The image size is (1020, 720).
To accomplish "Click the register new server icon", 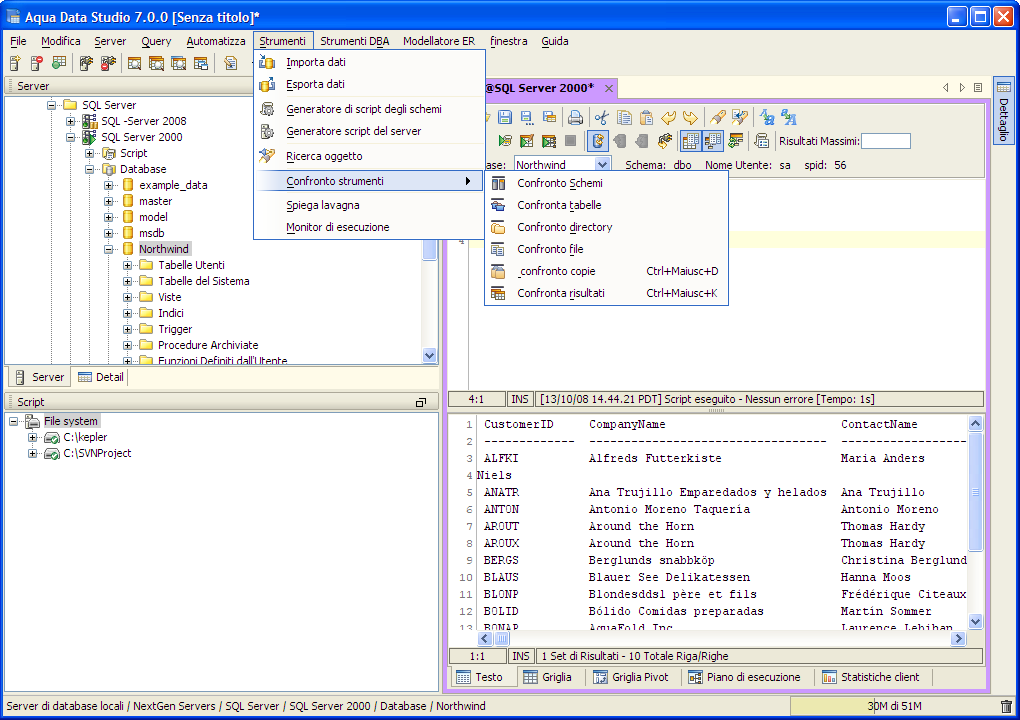I will coord(16,63).
